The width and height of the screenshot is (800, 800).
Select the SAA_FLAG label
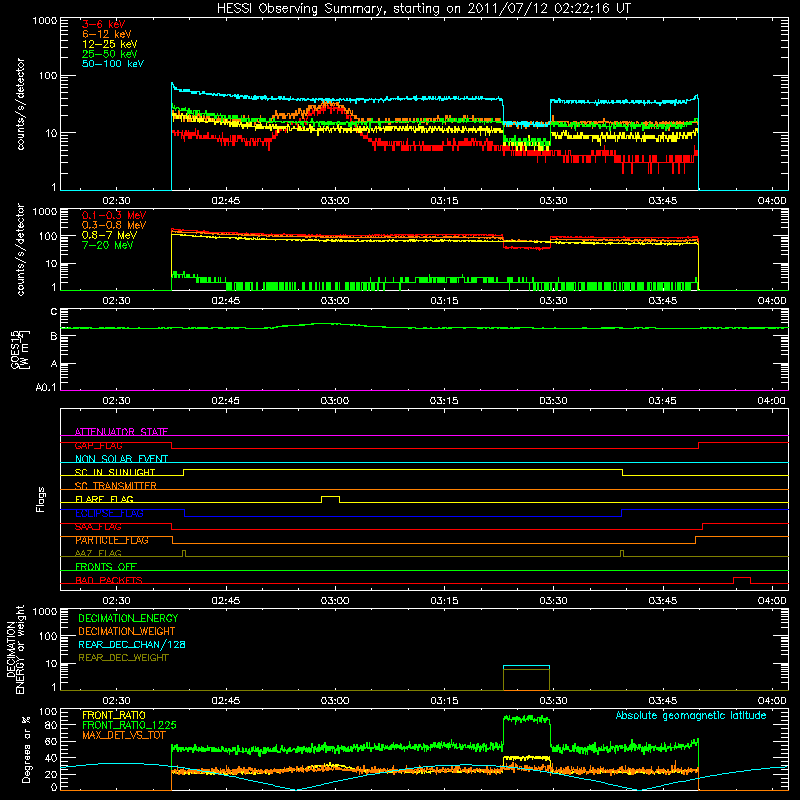(x=98, y=527)
